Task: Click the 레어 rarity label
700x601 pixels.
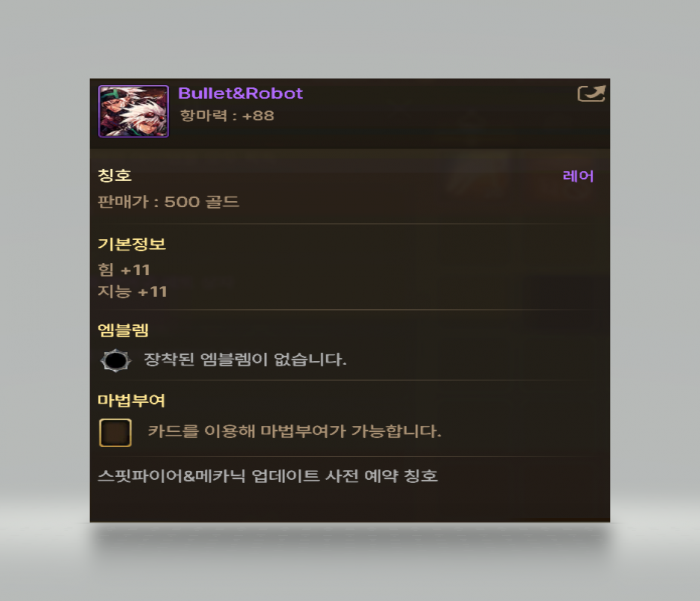Action: [x=578, y=176]
